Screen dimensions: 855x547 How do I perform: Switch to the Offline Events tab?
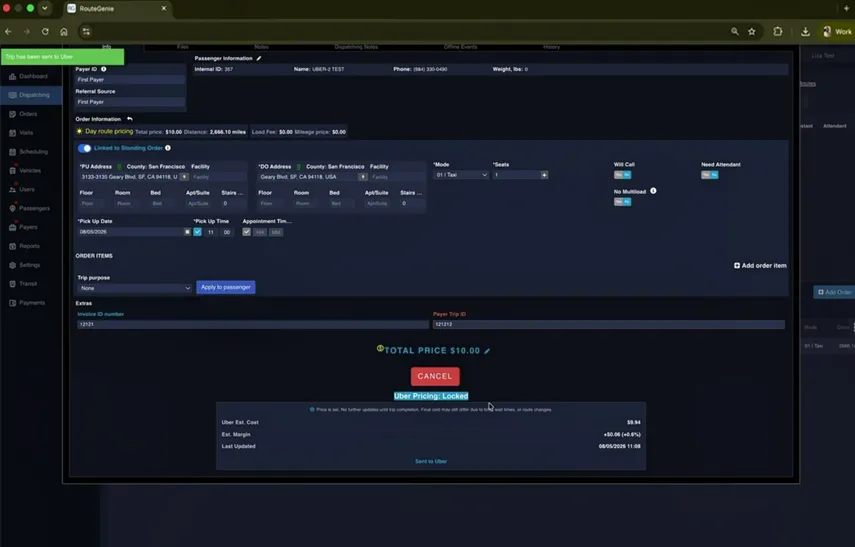460,47
